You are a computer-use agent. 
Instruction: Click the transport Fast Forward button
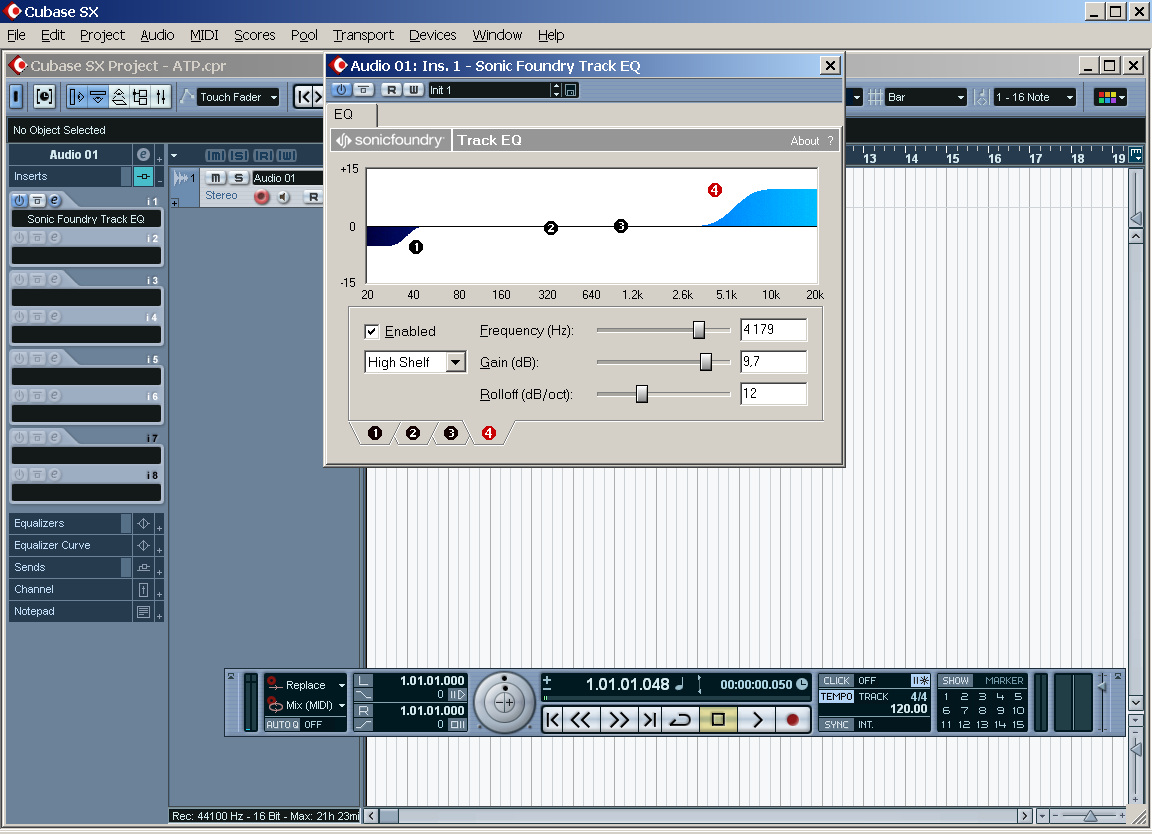point(619,719)
